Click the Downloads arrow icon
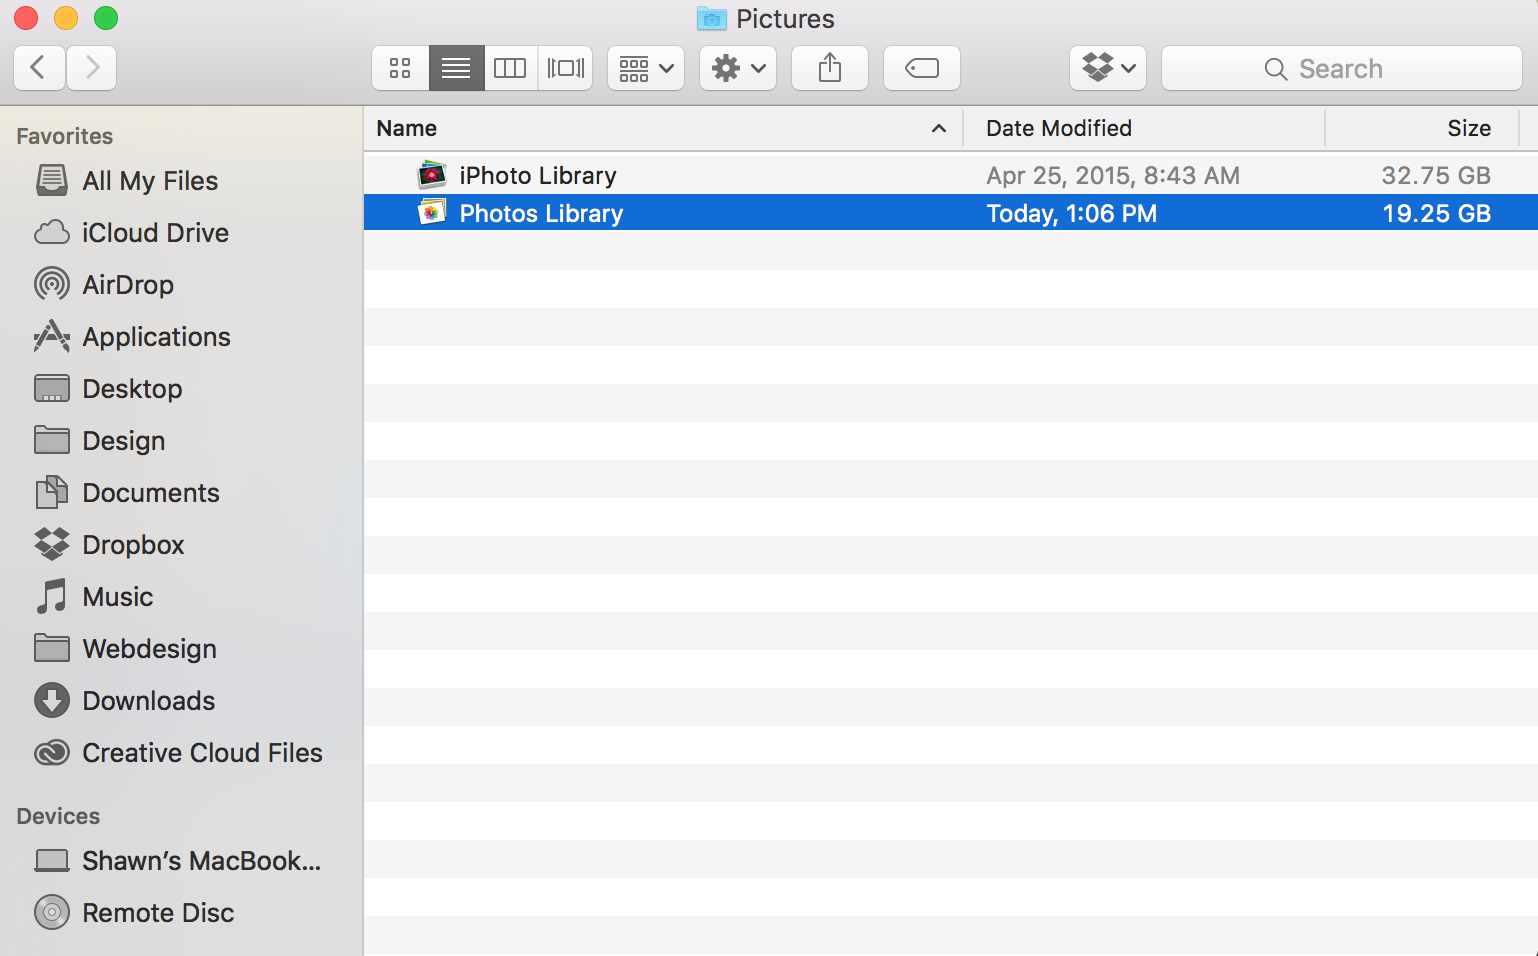This screenshot has height=956, width=1538. point(52,701)
